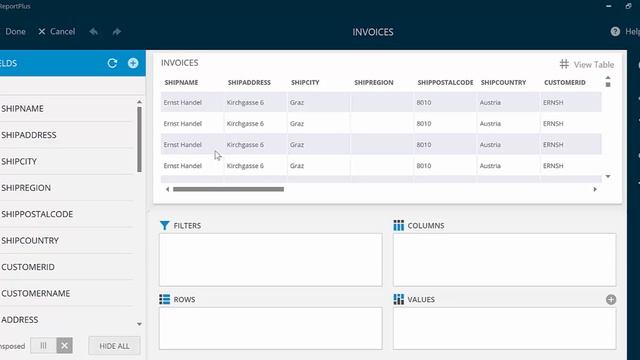Image resolution: width=640 pixels, height=360 pixels.
Task: Click the SHIPREGION column header
Action: click(x=373, y=82)
